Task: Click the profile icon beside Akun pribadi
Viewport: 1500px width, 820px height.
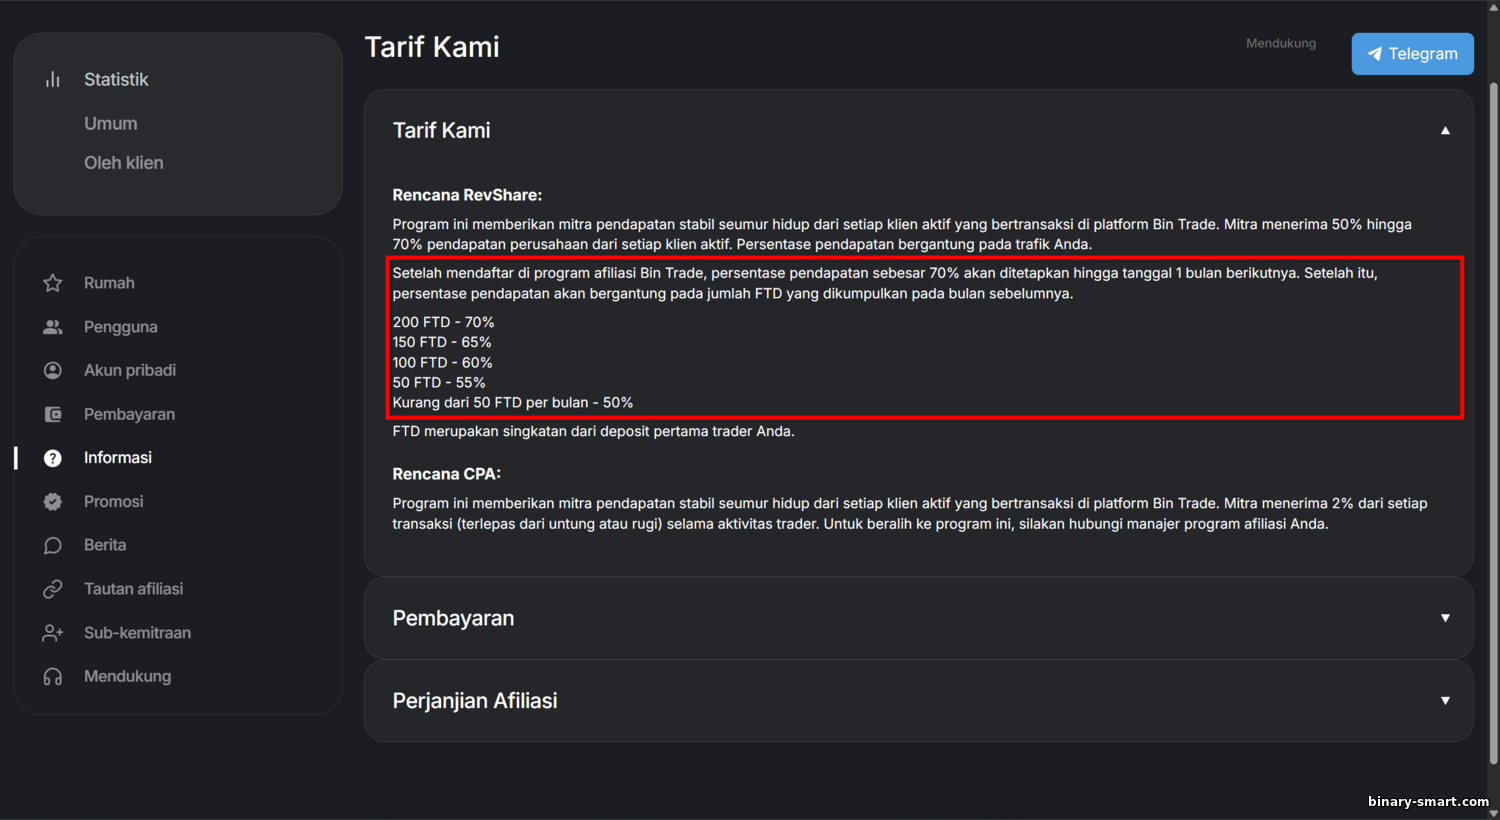Action: (53, 370)
